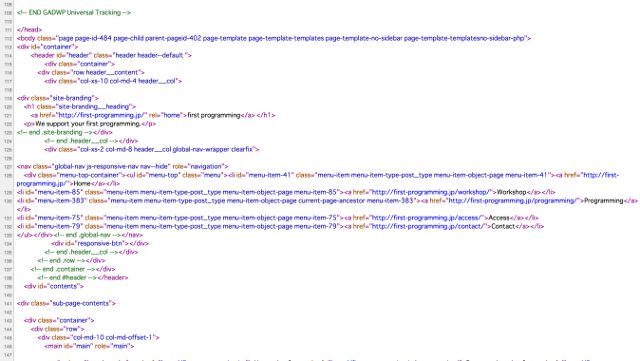Image resolution: width=640 pixels, height=361 pixels.
Task: Open the first-programming.jp/access/ URL link
Action: pos(427,218)
